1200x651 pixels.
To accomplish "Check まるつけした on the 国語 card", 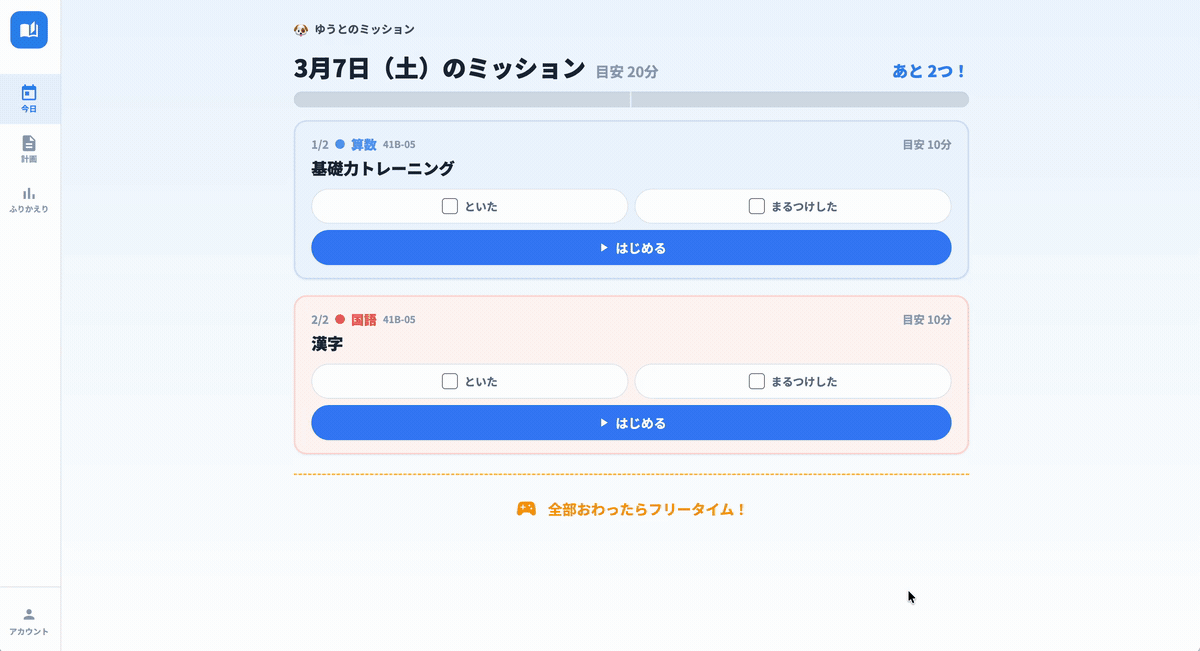I will [757, 381].
